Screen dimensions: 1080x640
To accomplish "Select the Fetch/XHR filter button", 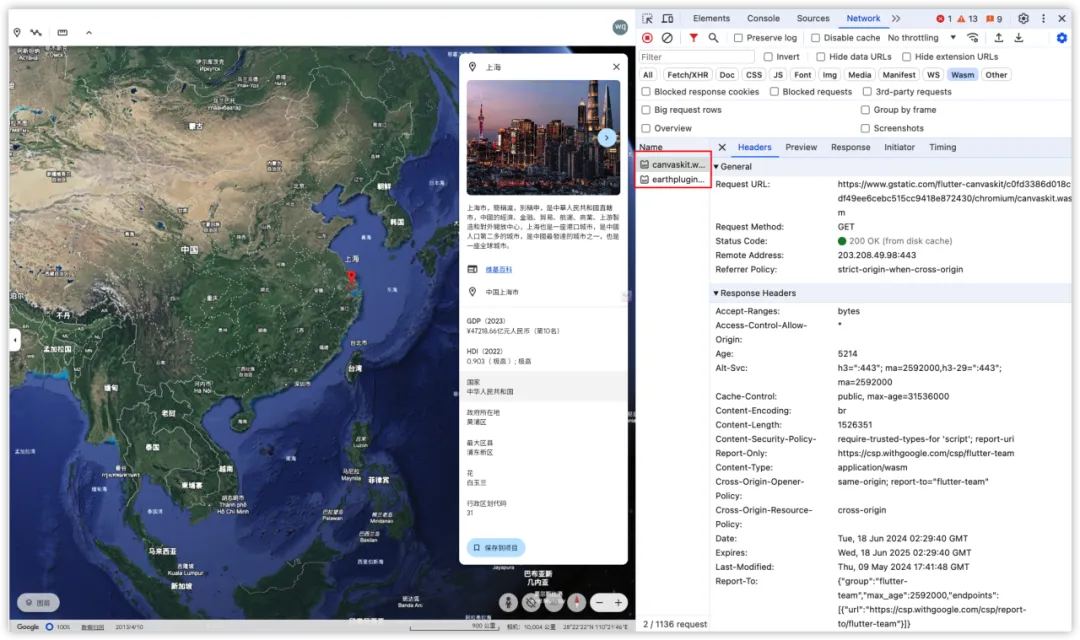I will (x=687, y=75).
